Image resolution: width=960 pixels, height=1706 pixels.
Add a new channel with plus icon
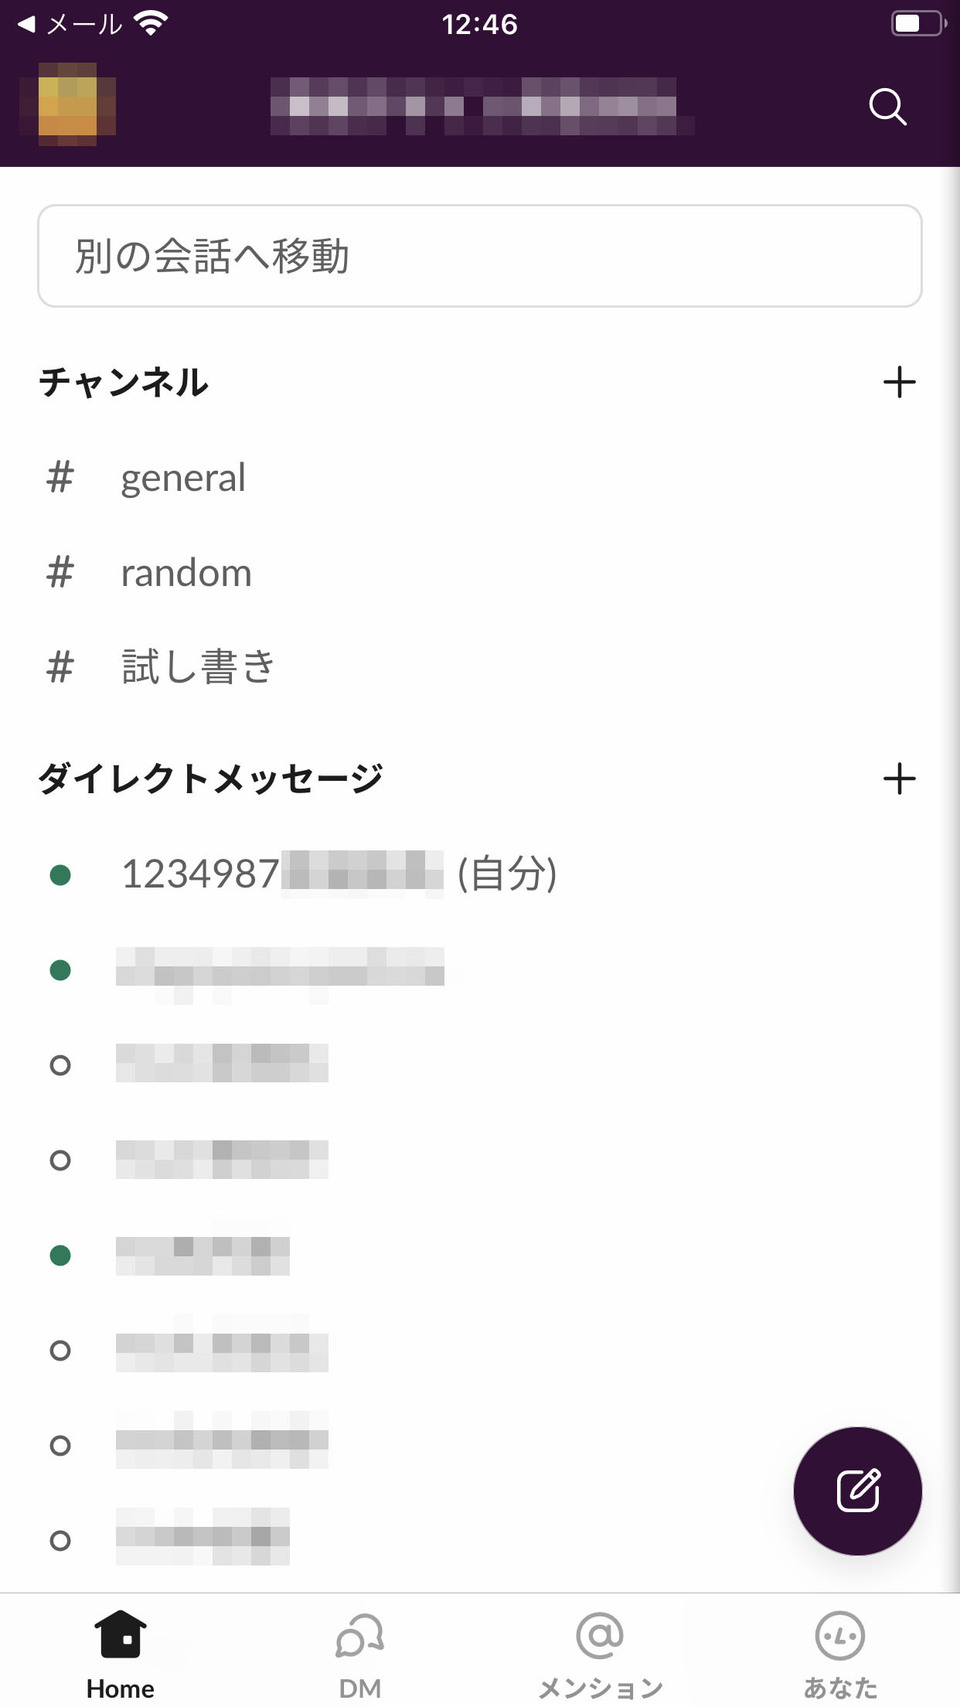point(899,382)
